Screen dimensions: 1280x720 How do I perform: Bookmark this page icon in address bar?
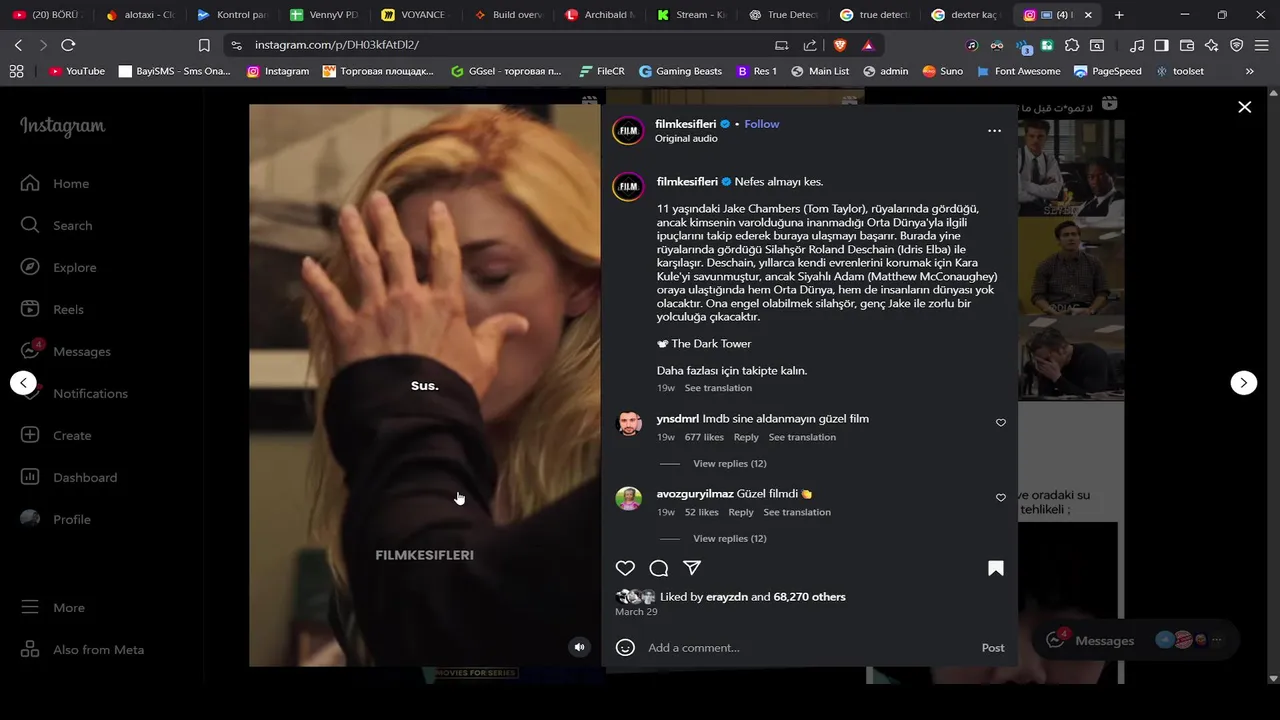(204, 45)
